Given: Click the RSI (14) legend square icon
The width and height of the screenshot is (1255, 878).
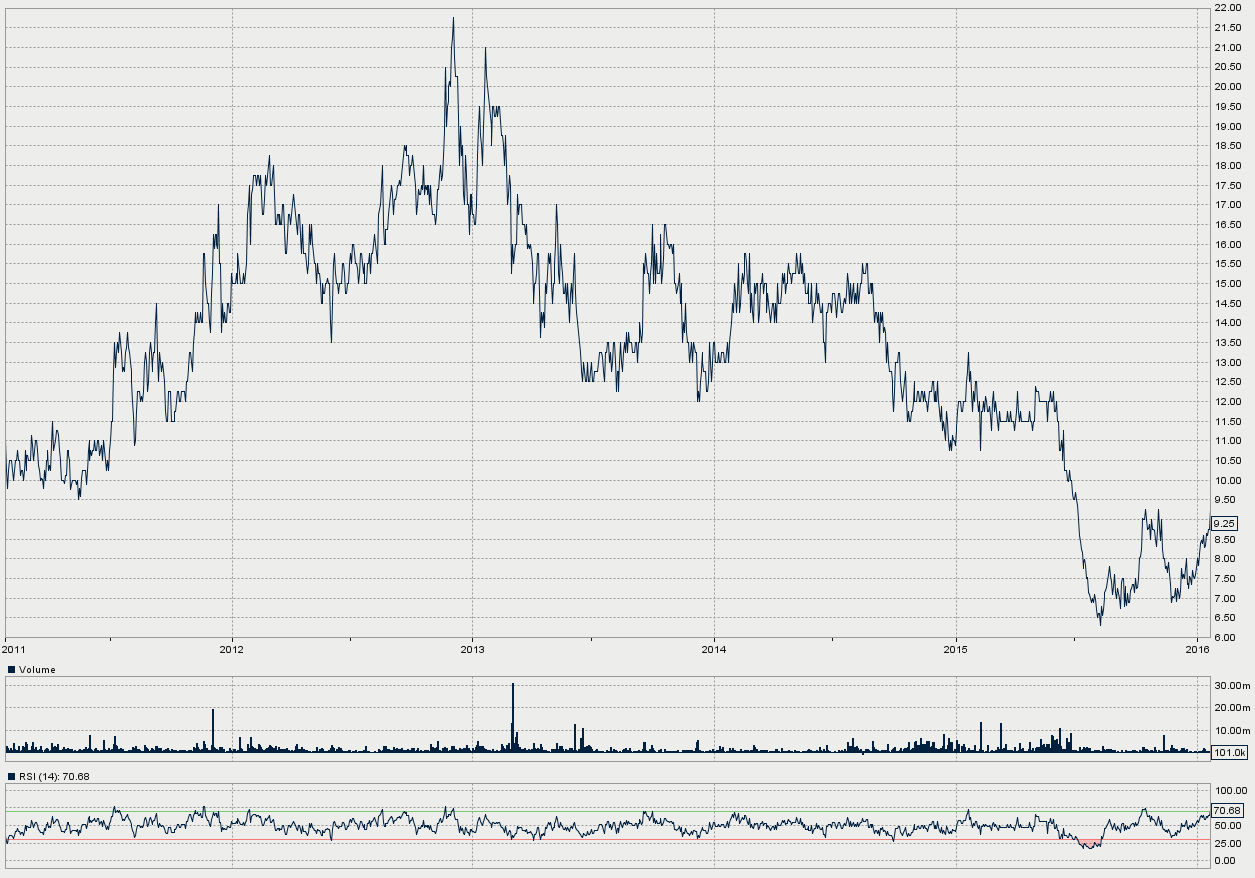Looking at the screenshot, I should [11, 776].
